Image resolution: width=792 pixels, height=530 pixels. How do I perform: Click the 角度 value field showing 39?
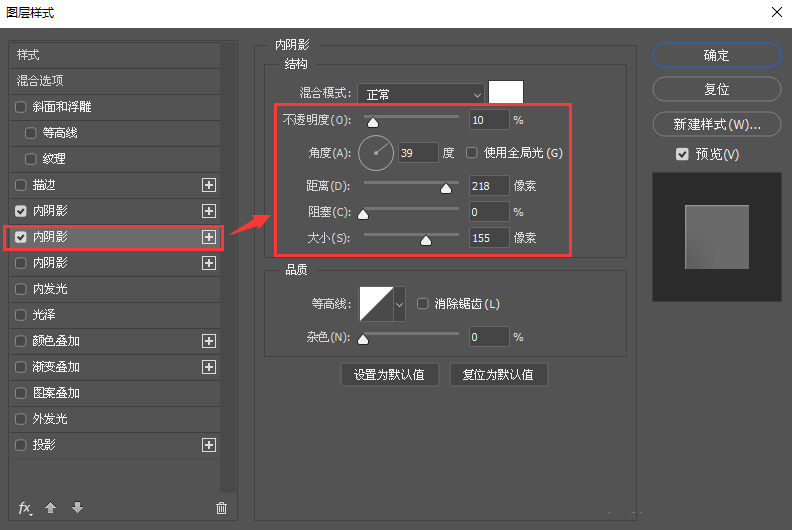(x=418, y=153)
